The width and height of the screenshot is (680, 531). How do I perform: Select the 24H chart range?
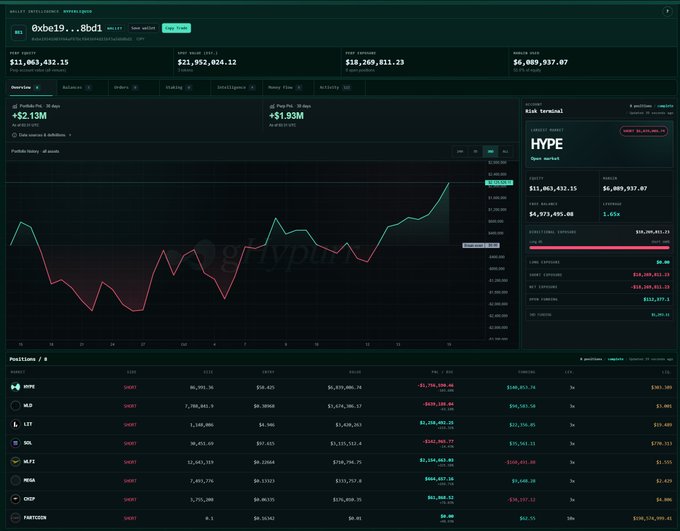click(x=460, y=151)
